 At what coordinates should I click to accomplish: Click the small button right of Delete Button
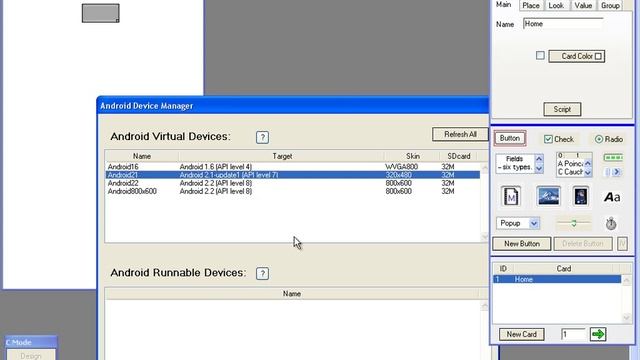click(x=622, y=244)
